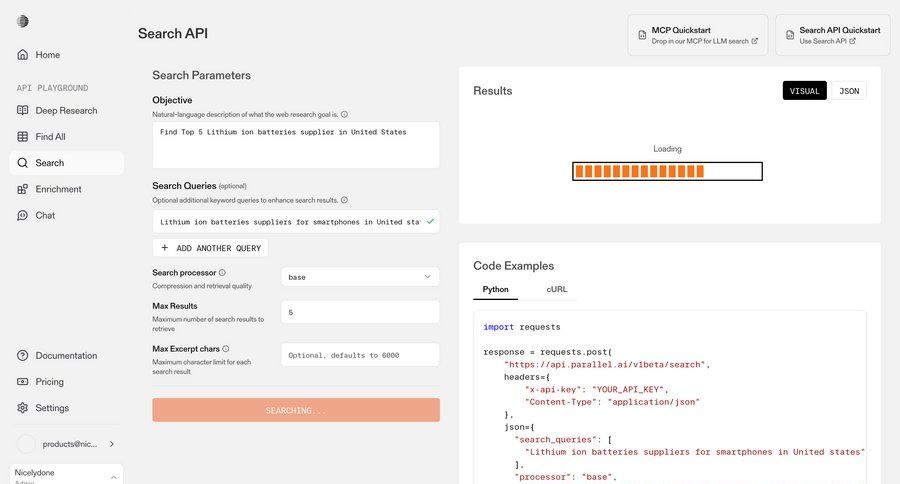Switch results to JSON view
Screen dimensions: 900x484
848,91
